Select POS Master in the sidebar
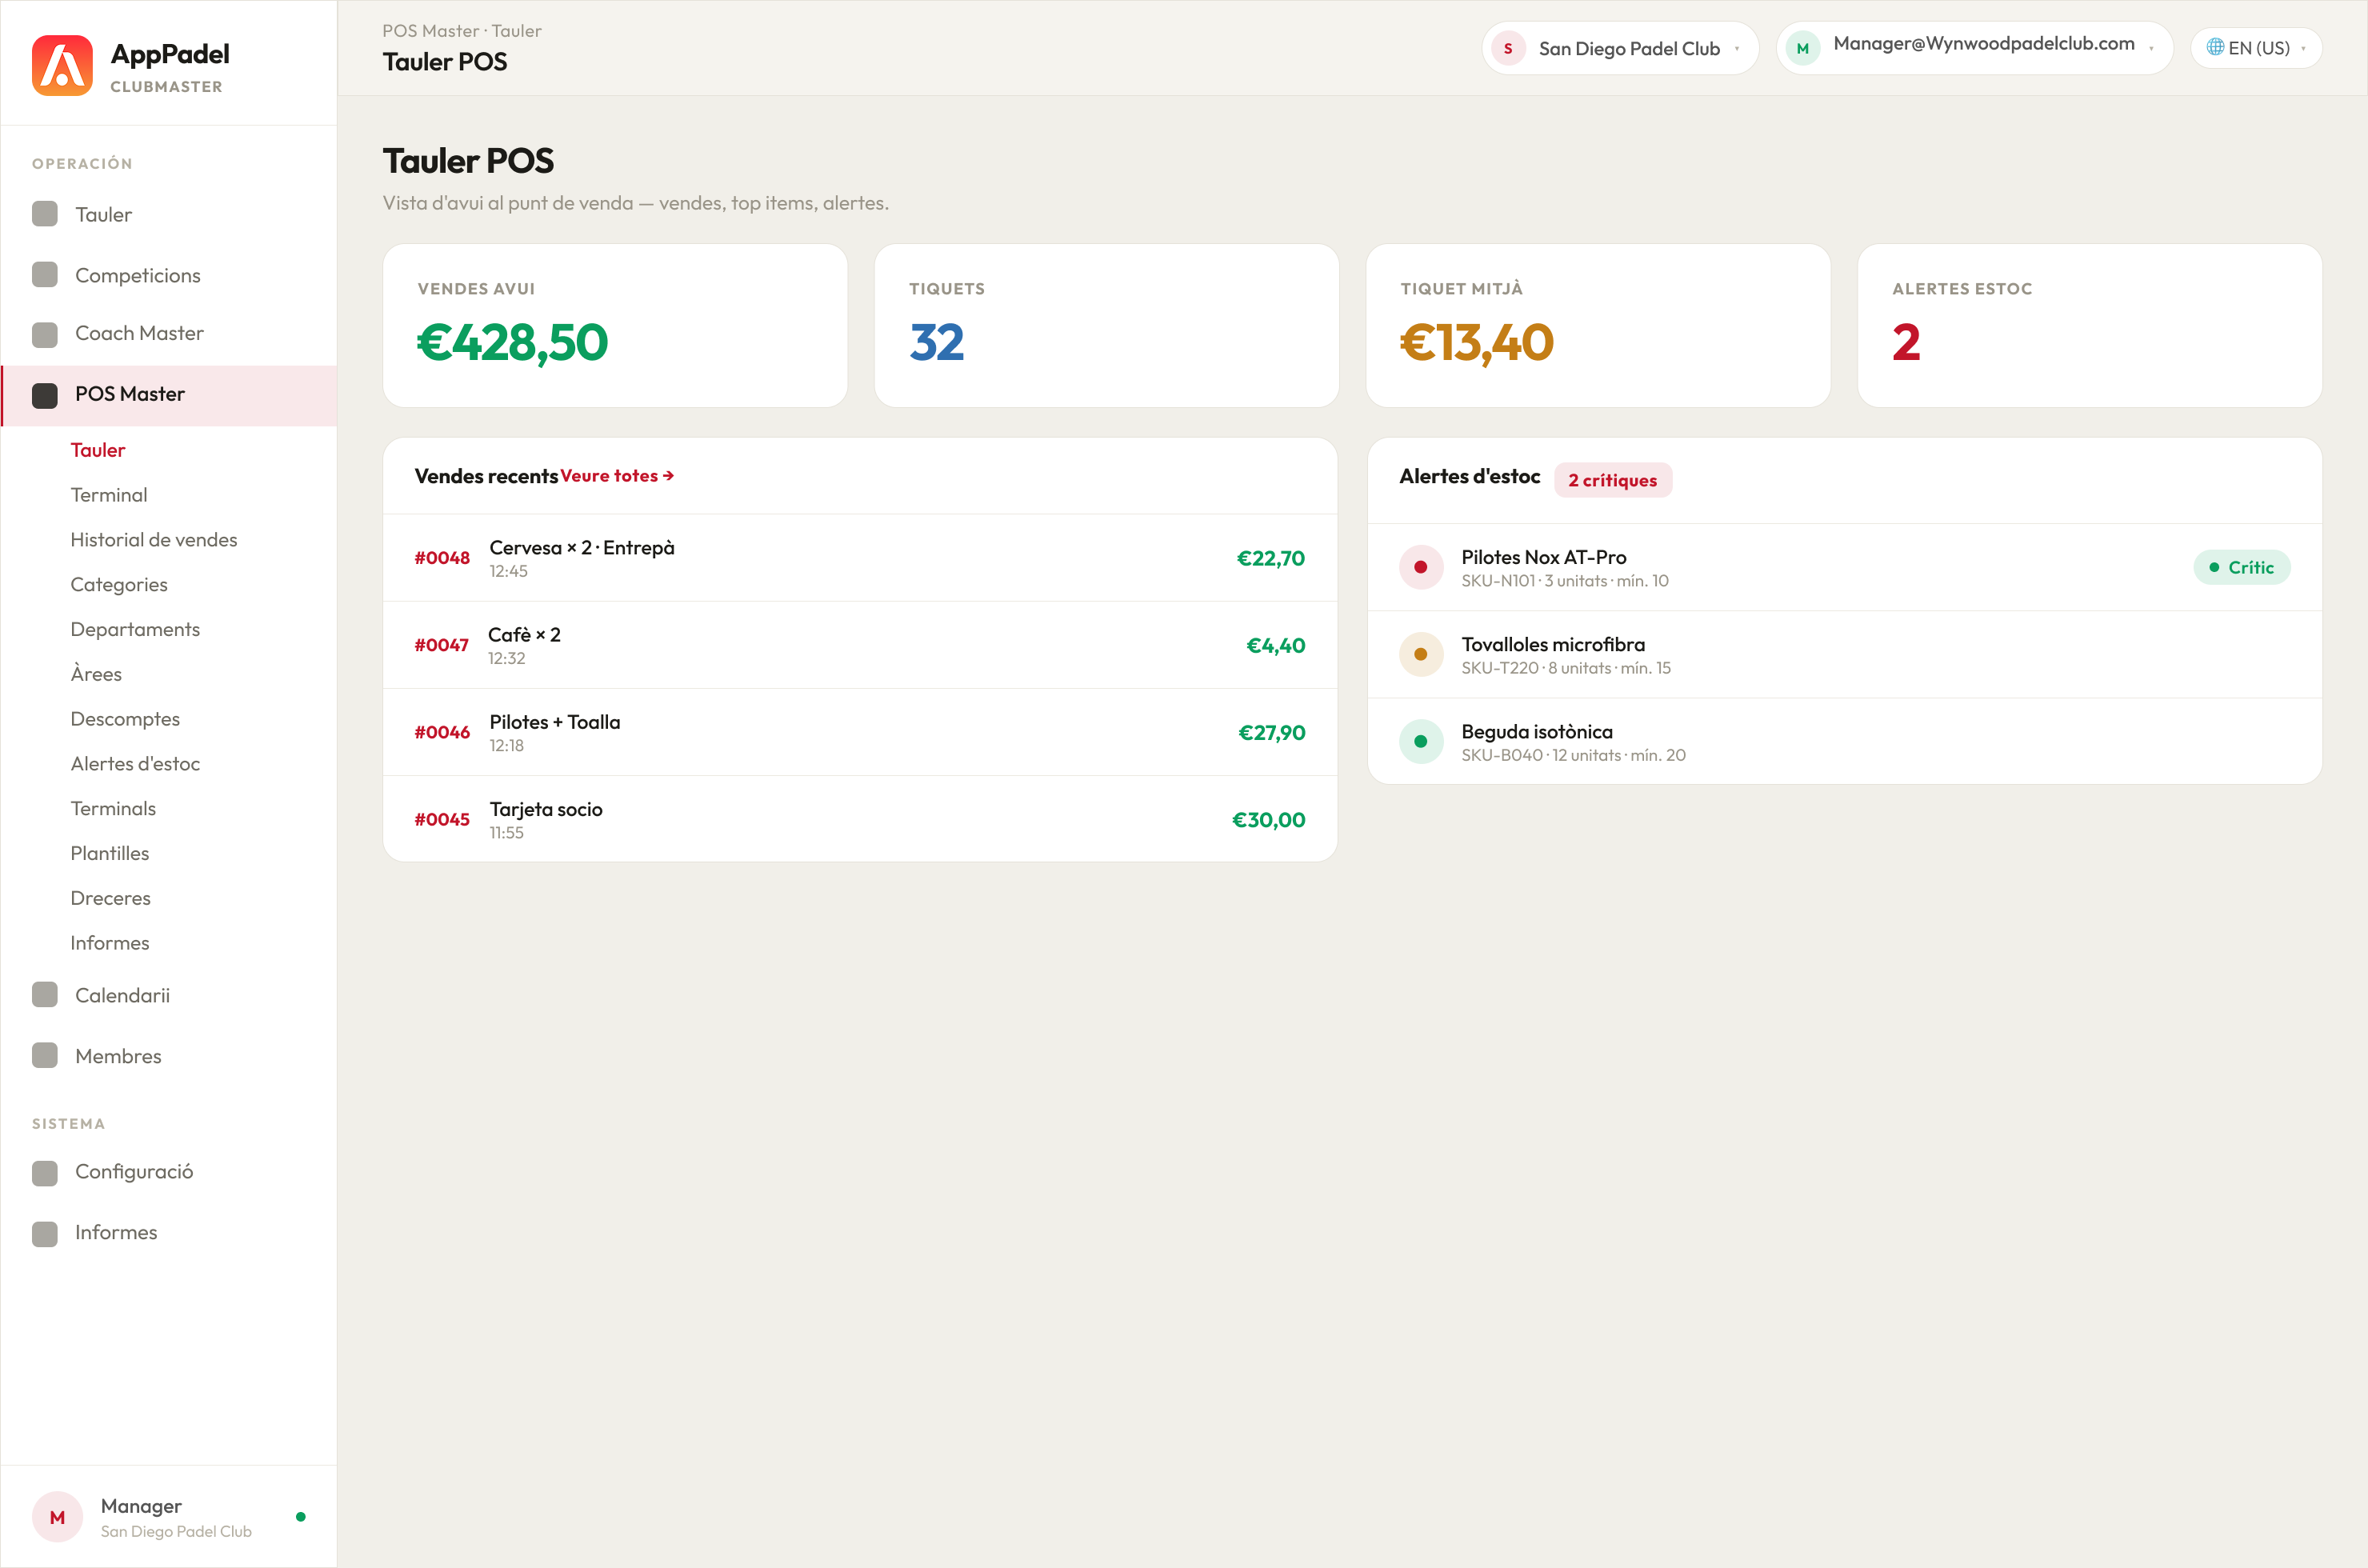Image resolution: width=2368 pixels, height=1568 pixels. [x=168, y=395]
